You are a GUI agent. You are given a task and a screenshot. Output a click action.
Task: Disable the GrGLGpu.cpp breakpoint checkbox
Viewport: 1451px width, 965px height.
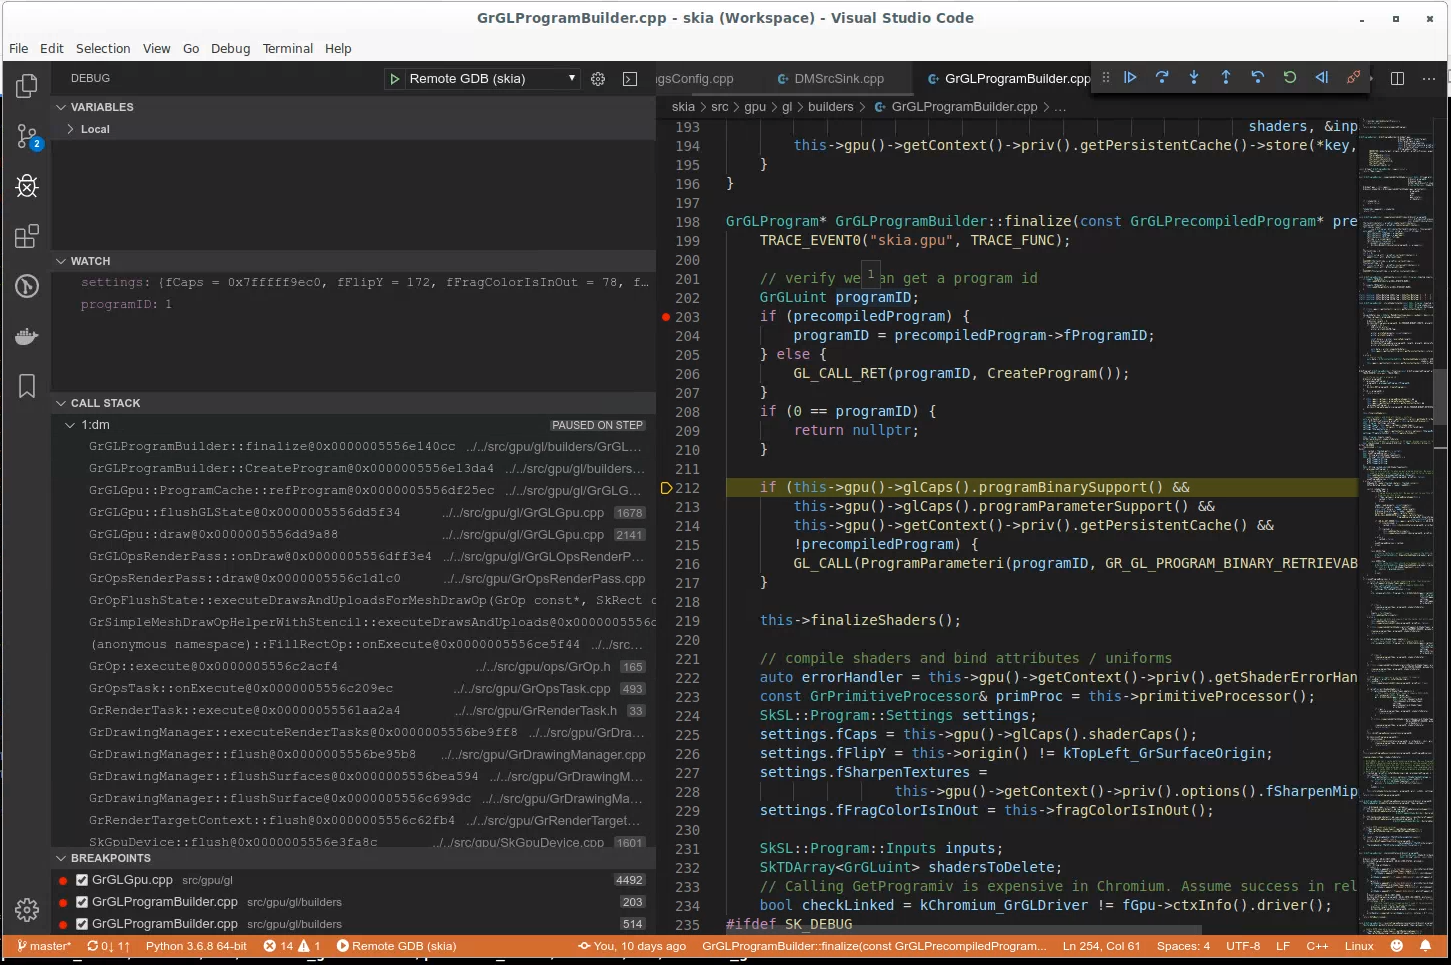click(82, 881)
